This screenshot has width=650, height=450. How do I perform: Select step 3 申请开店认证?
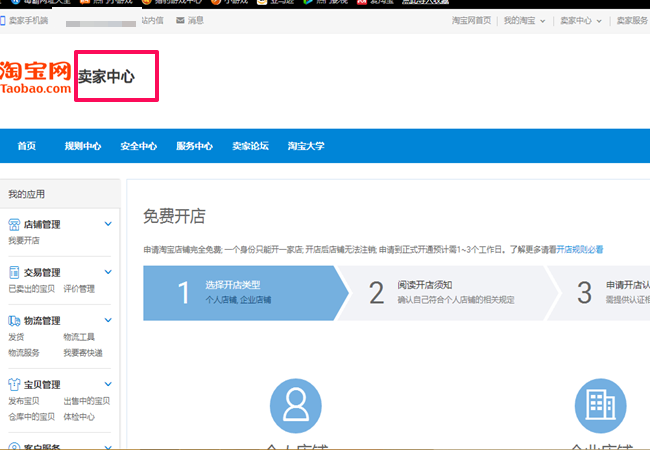(x=601, y=293)
